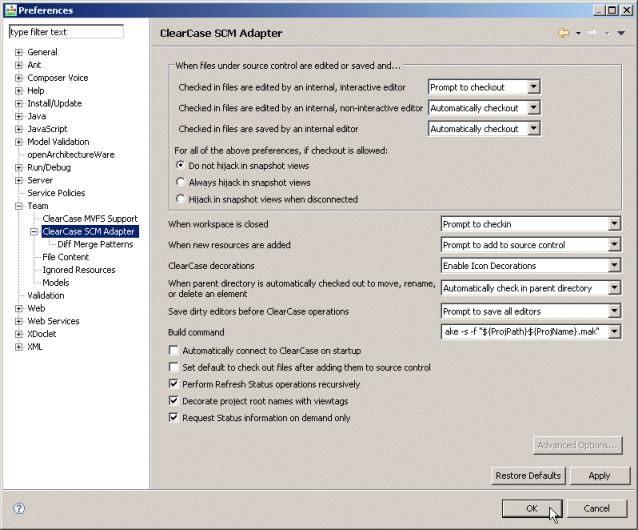Confirm with the OK button
The height and width of the screenshot is (530, 638).
point(532,508)
